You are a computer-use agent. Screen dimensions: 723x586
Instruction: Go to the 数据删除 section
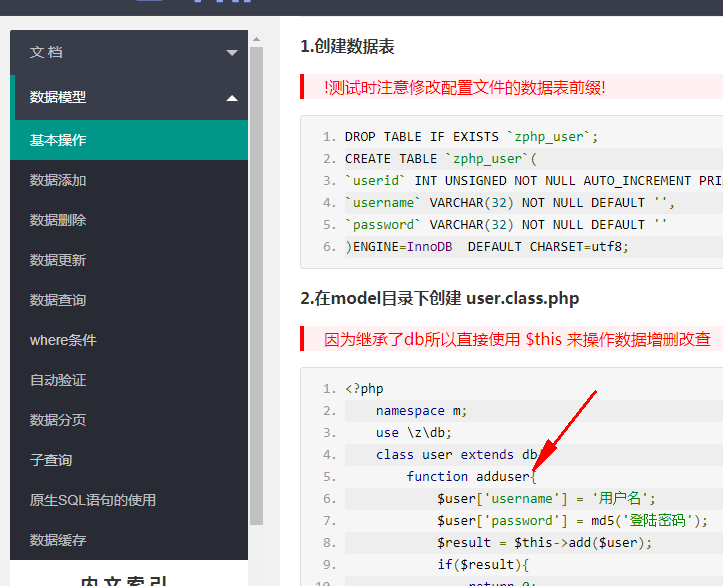click(58, 220)
